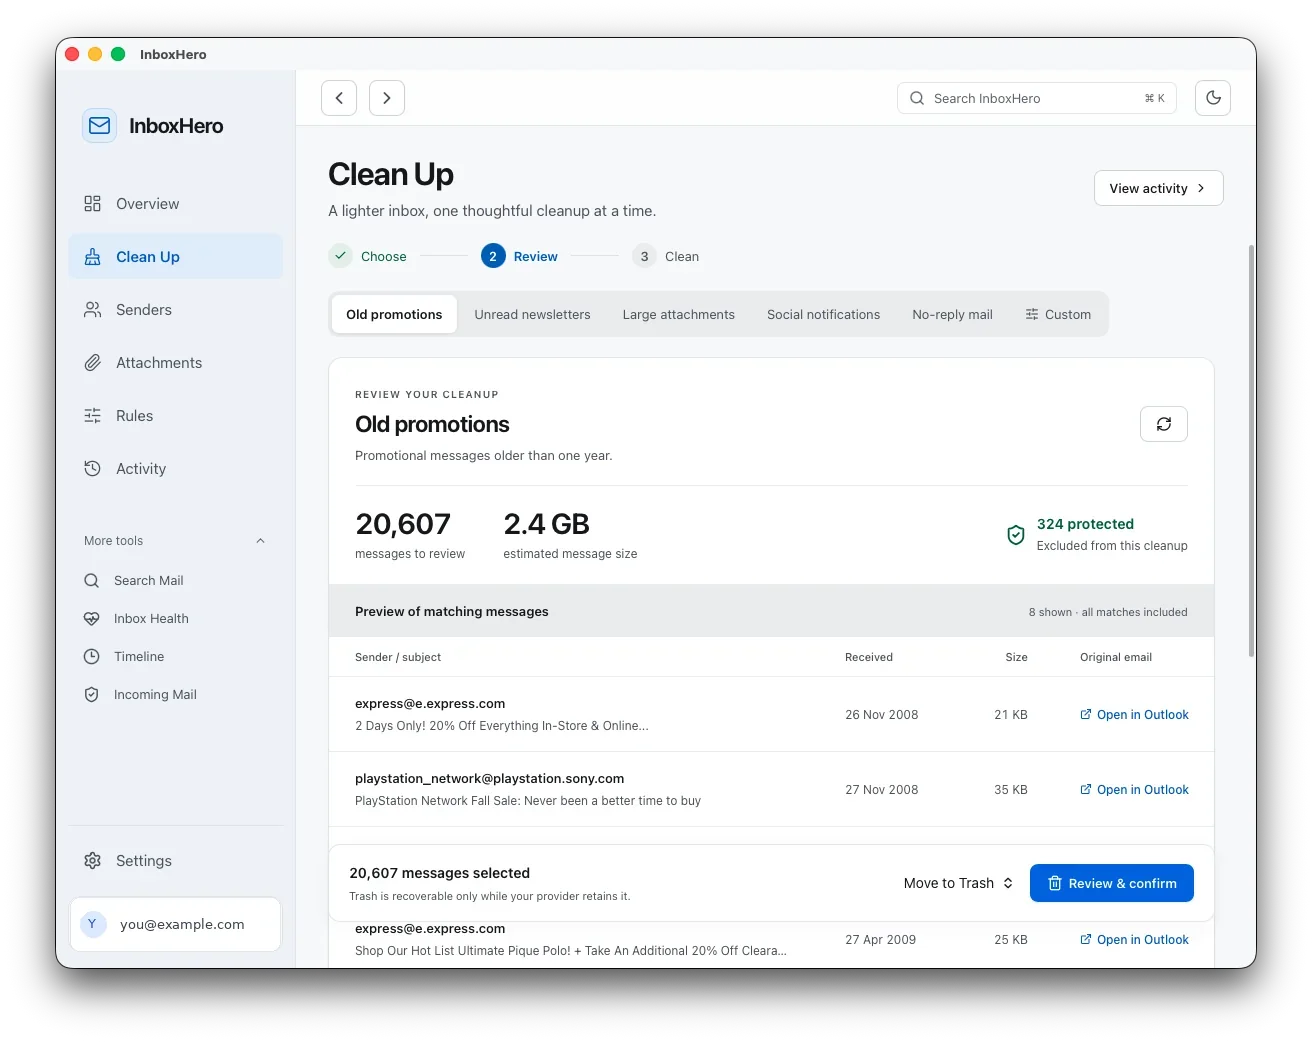Open the 26 Nov 2008 Express email in Outlook
Viewport: 1312px width, 1042px height.
click(x=1134, y=715)
